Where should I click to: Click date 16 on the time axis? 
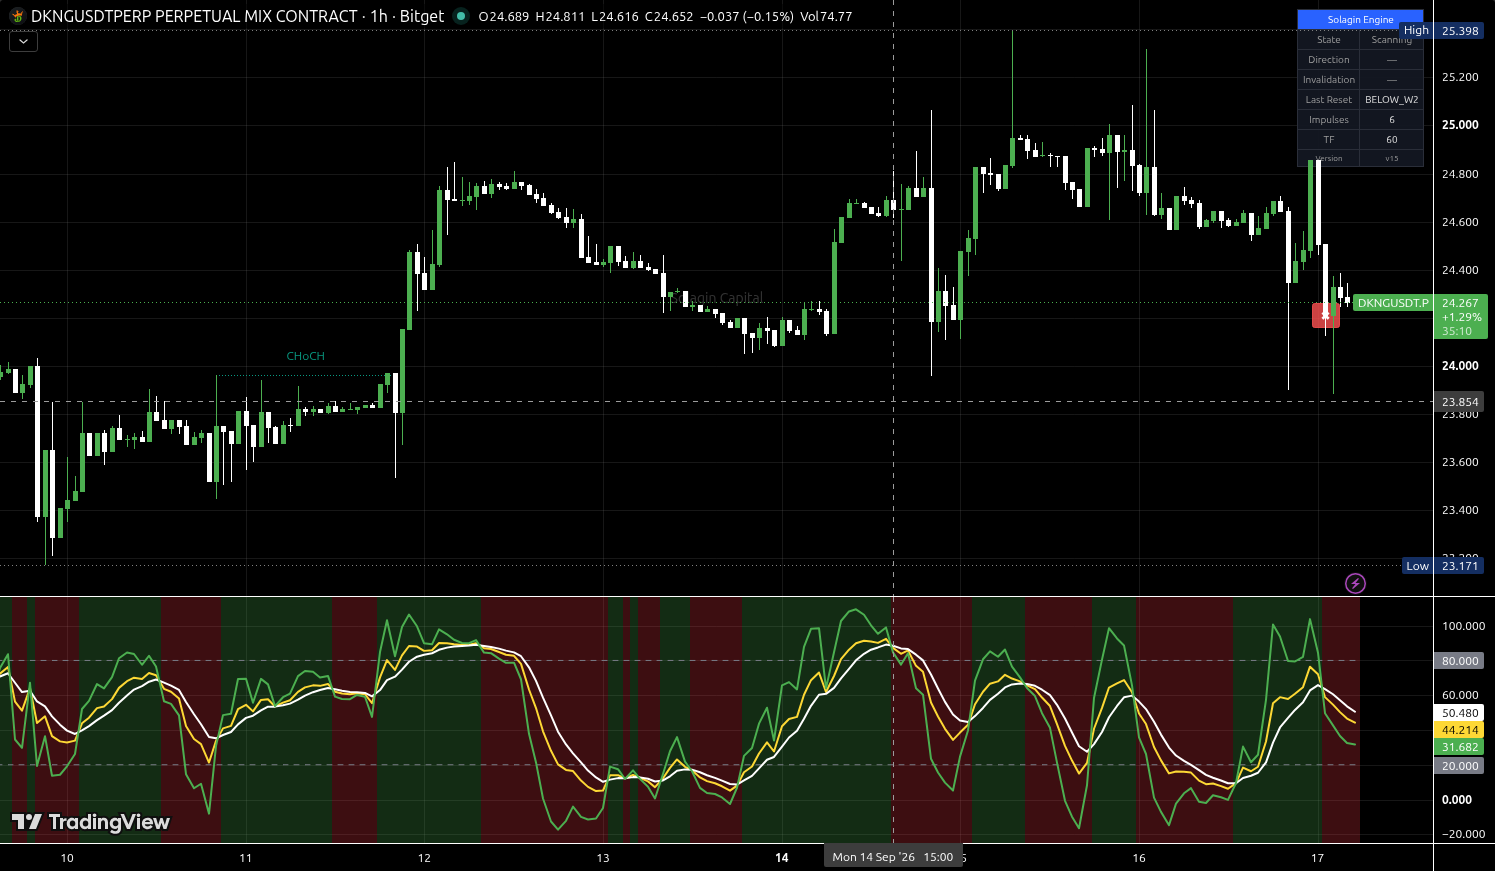[1139, 858]
